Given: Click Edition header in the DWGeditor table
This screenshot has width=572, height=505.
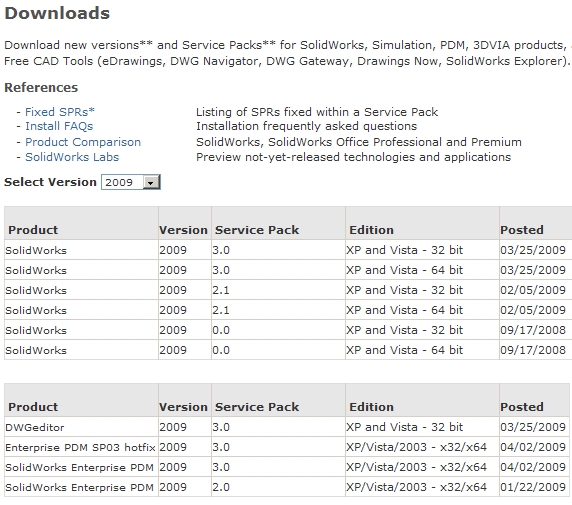Looking at the screenshot, I should coord(371,407).
